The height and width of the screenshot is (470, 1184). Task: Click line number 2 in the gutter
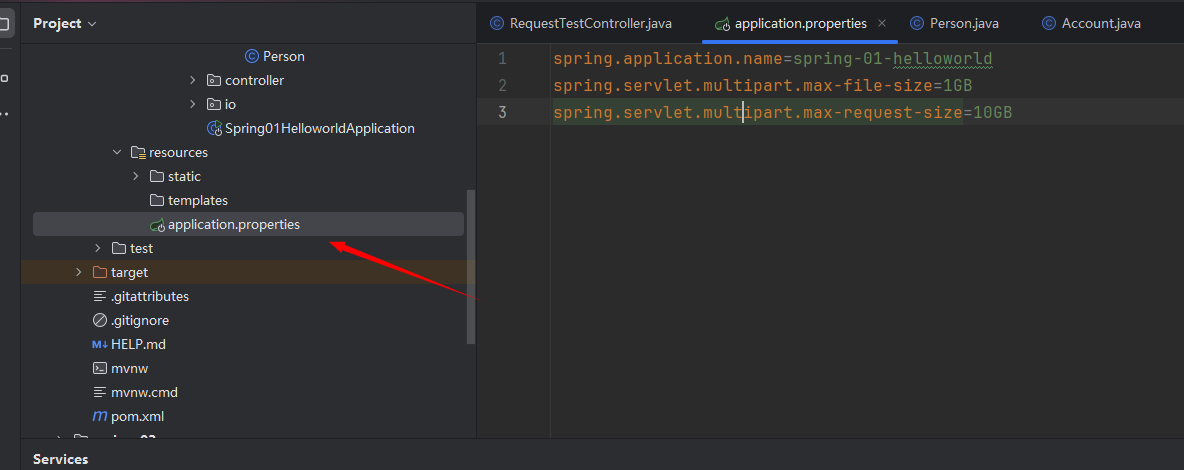pyautogui.click(x=502, y=85)
